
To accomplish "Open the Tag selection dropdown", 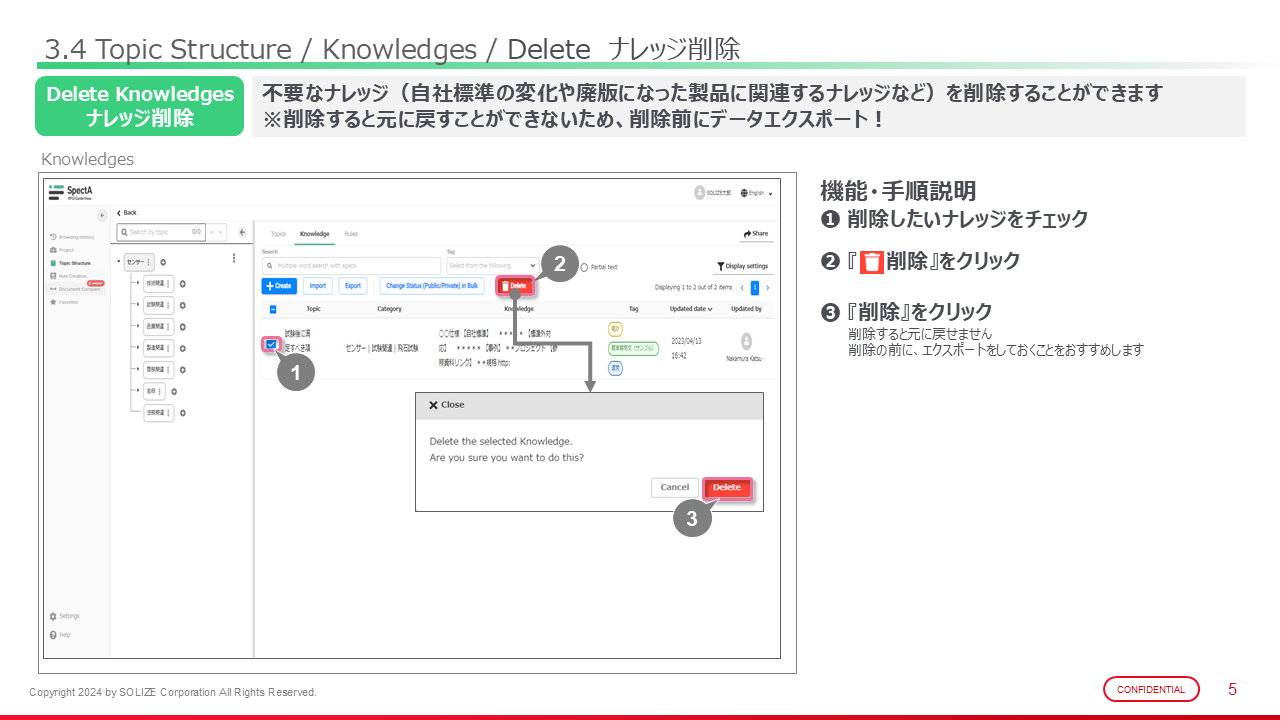I will coord(492,266).
